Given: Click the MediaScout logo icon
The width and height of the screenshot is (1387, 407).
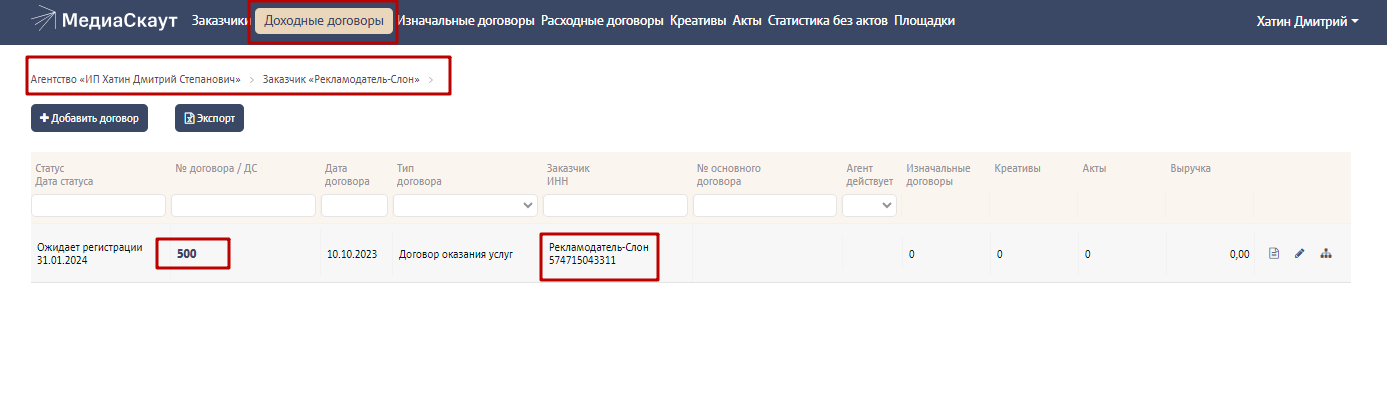Looking at the screenshot, I should point(43,20).
